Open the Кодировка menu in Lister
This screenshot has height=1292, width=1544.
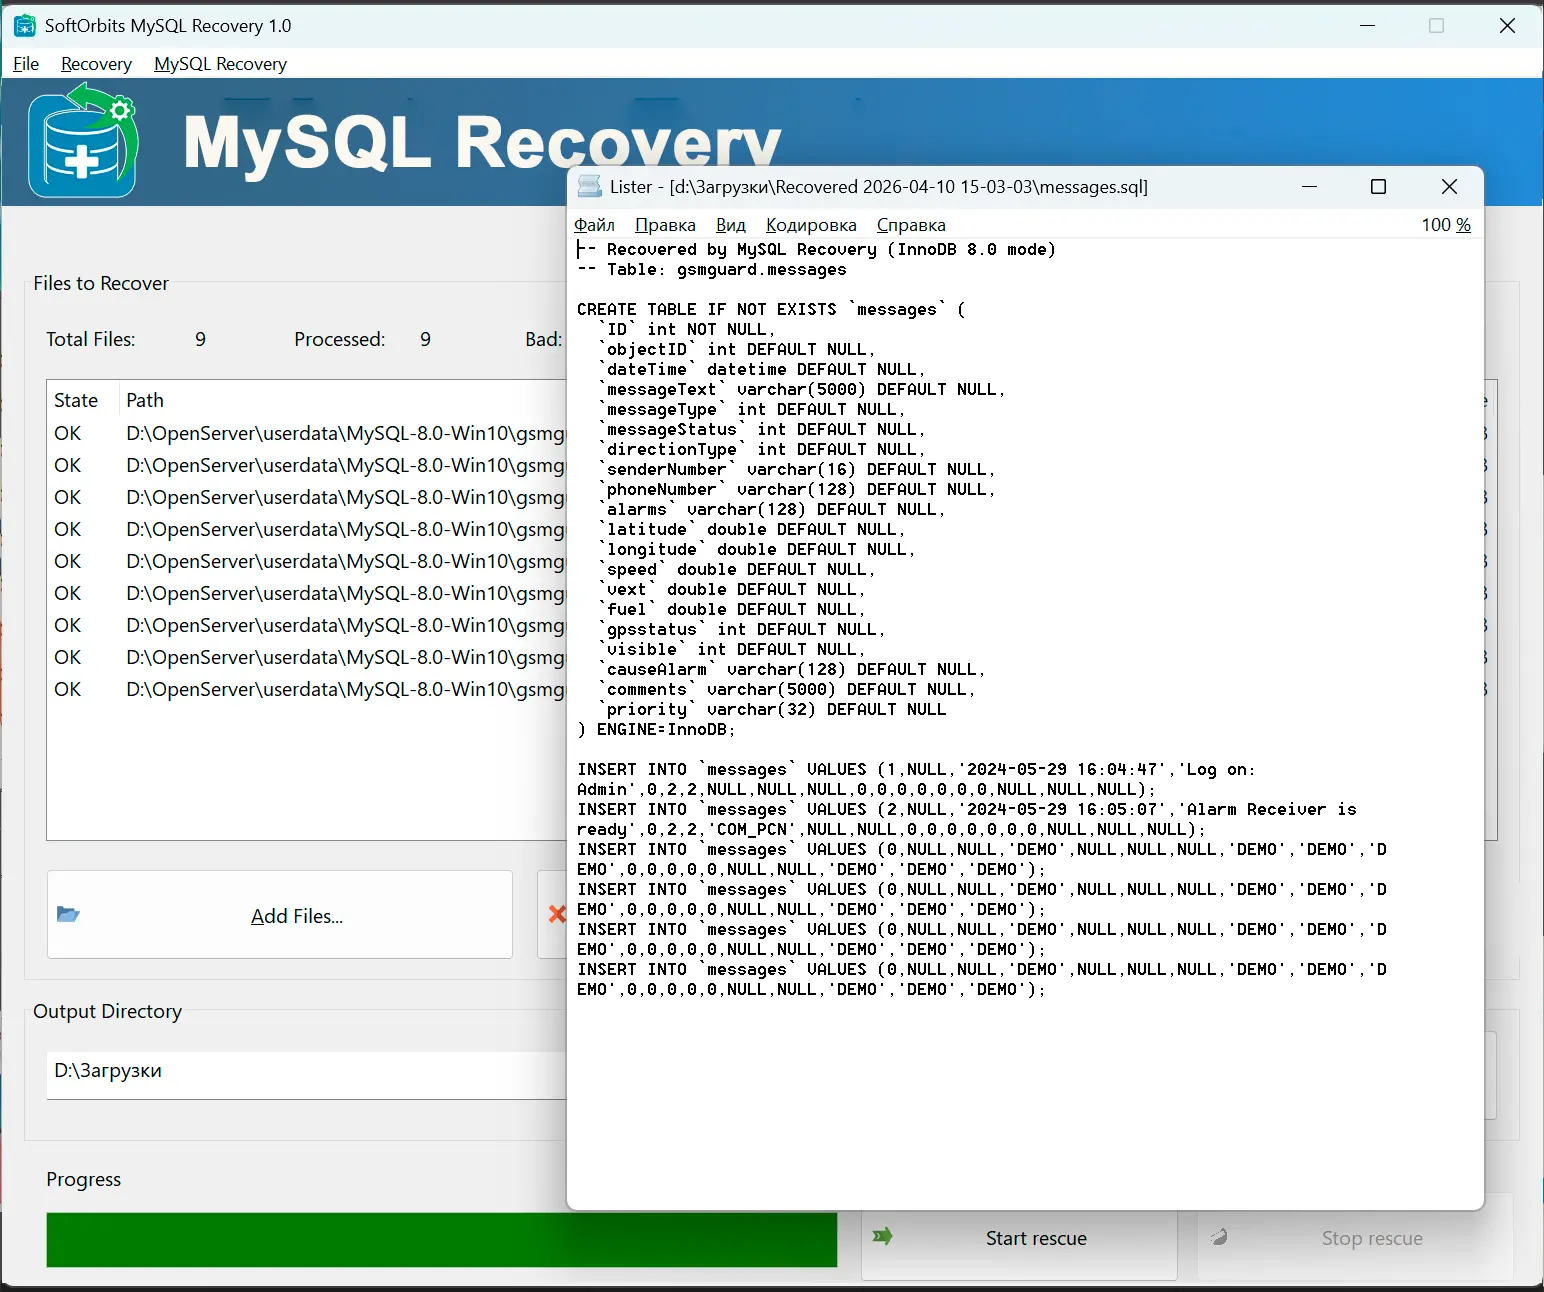(811, 225)
